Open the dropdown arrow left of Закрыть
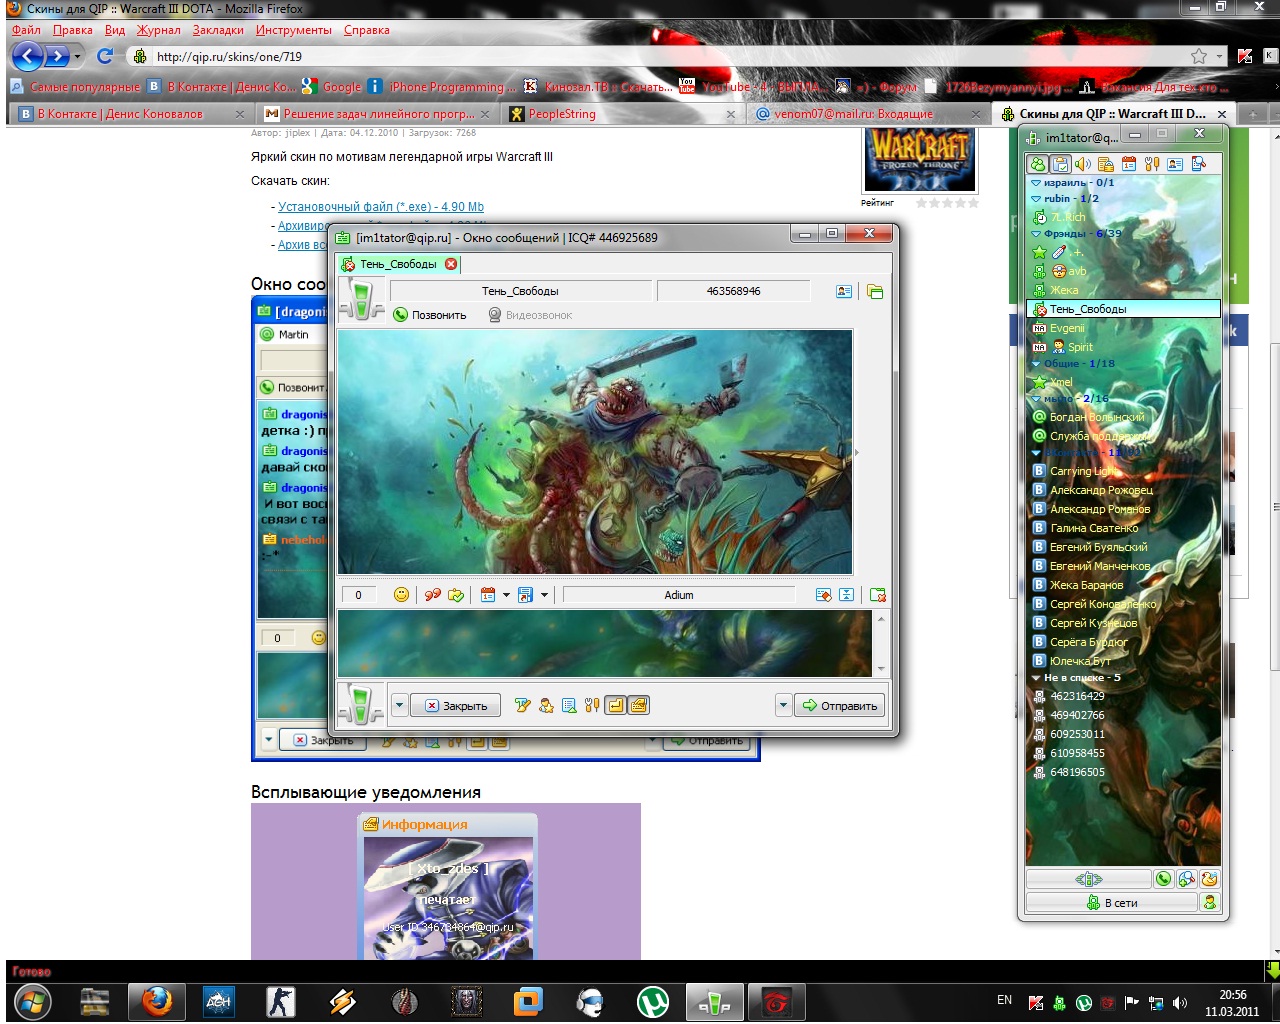The height and width of the screenshot is (1024, 1280). tap(399, 706)
